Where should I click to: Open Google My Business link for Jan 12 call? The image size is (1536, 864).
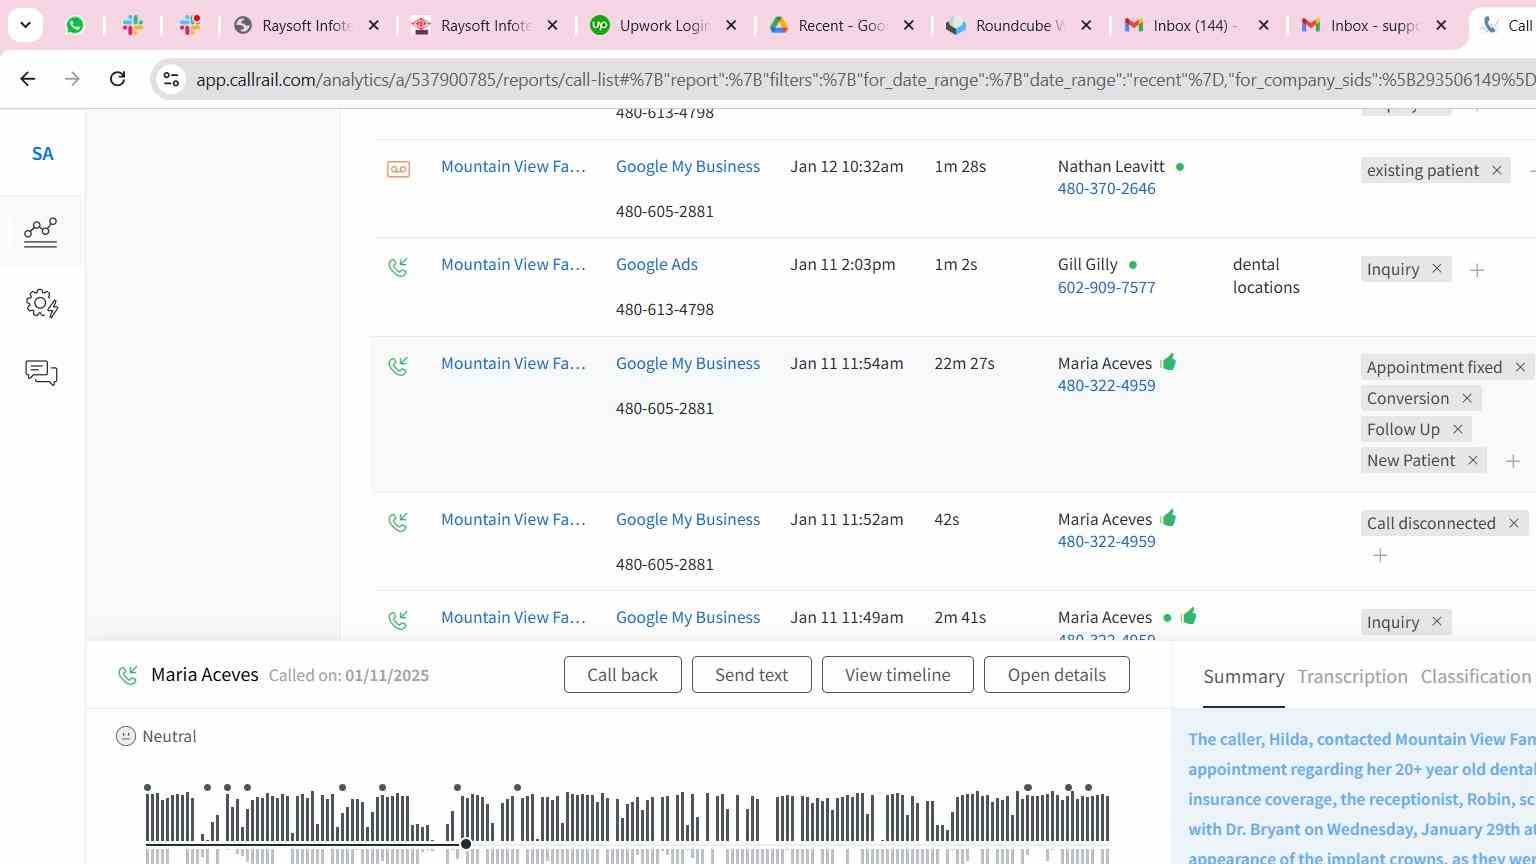pyautogui.click(x=688, y=167)
